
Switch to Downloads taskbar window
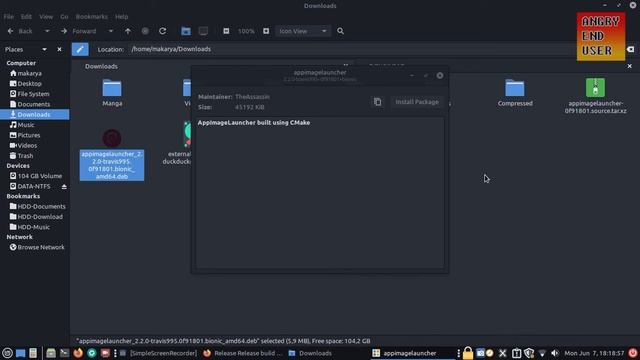(x=310, y=353)
